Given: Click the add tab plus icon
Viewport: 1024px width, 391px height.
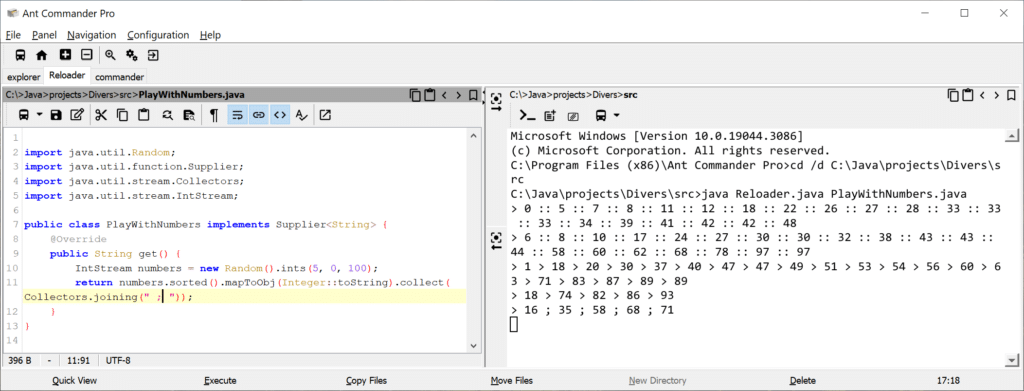Looking at the screenshot, I should [65, 55].
